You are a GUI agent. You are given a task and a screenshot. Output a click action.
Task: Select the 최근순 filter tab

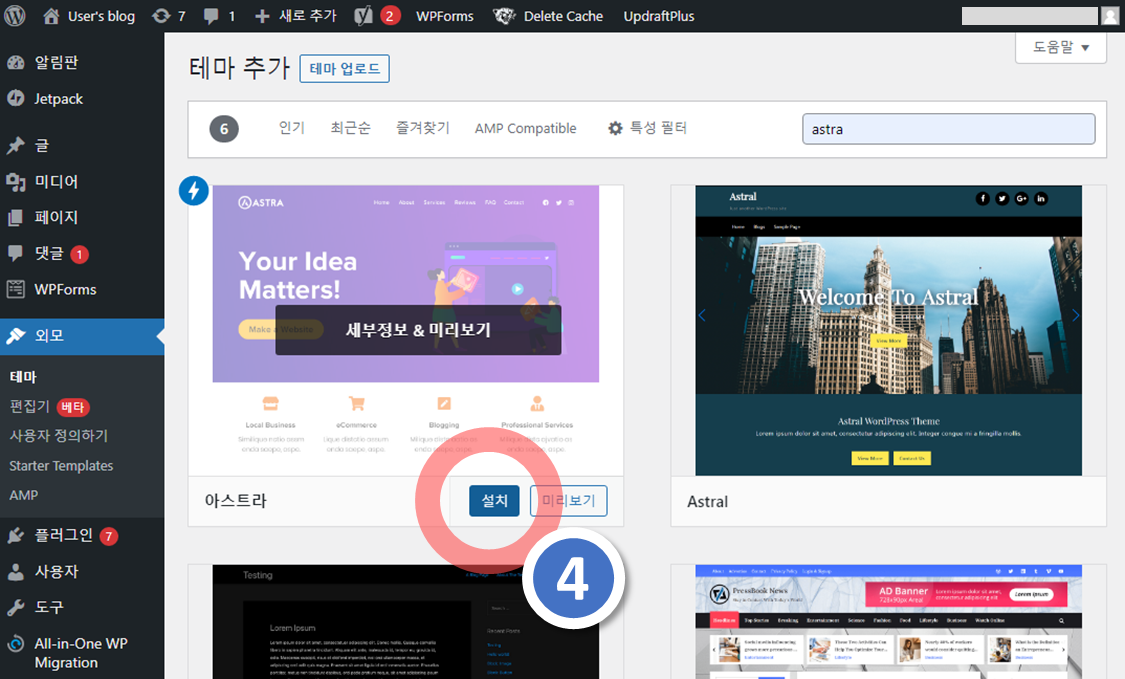(350, 128)
